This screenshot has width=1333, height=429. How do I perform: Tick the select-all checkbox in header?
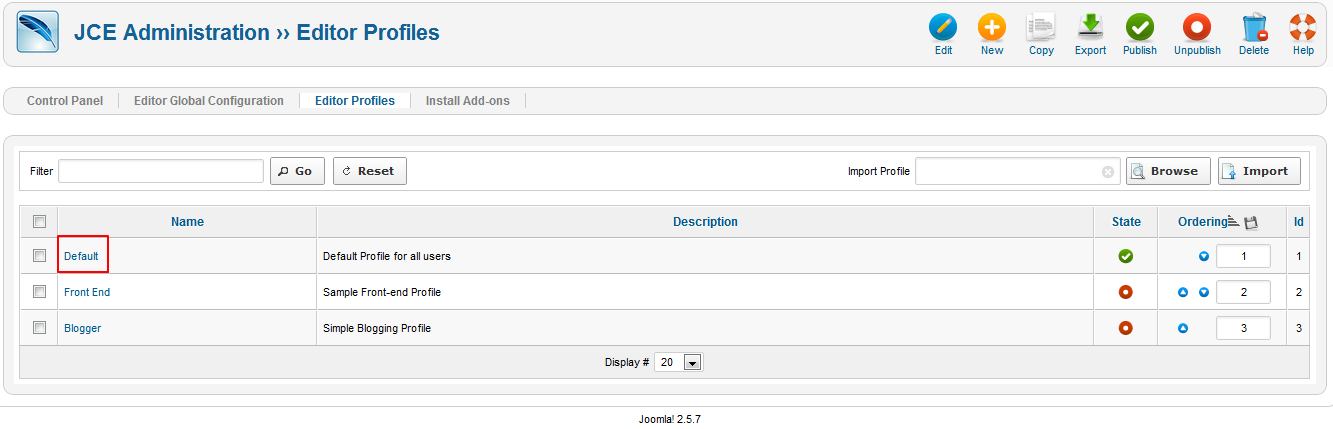tap(39, 221)
